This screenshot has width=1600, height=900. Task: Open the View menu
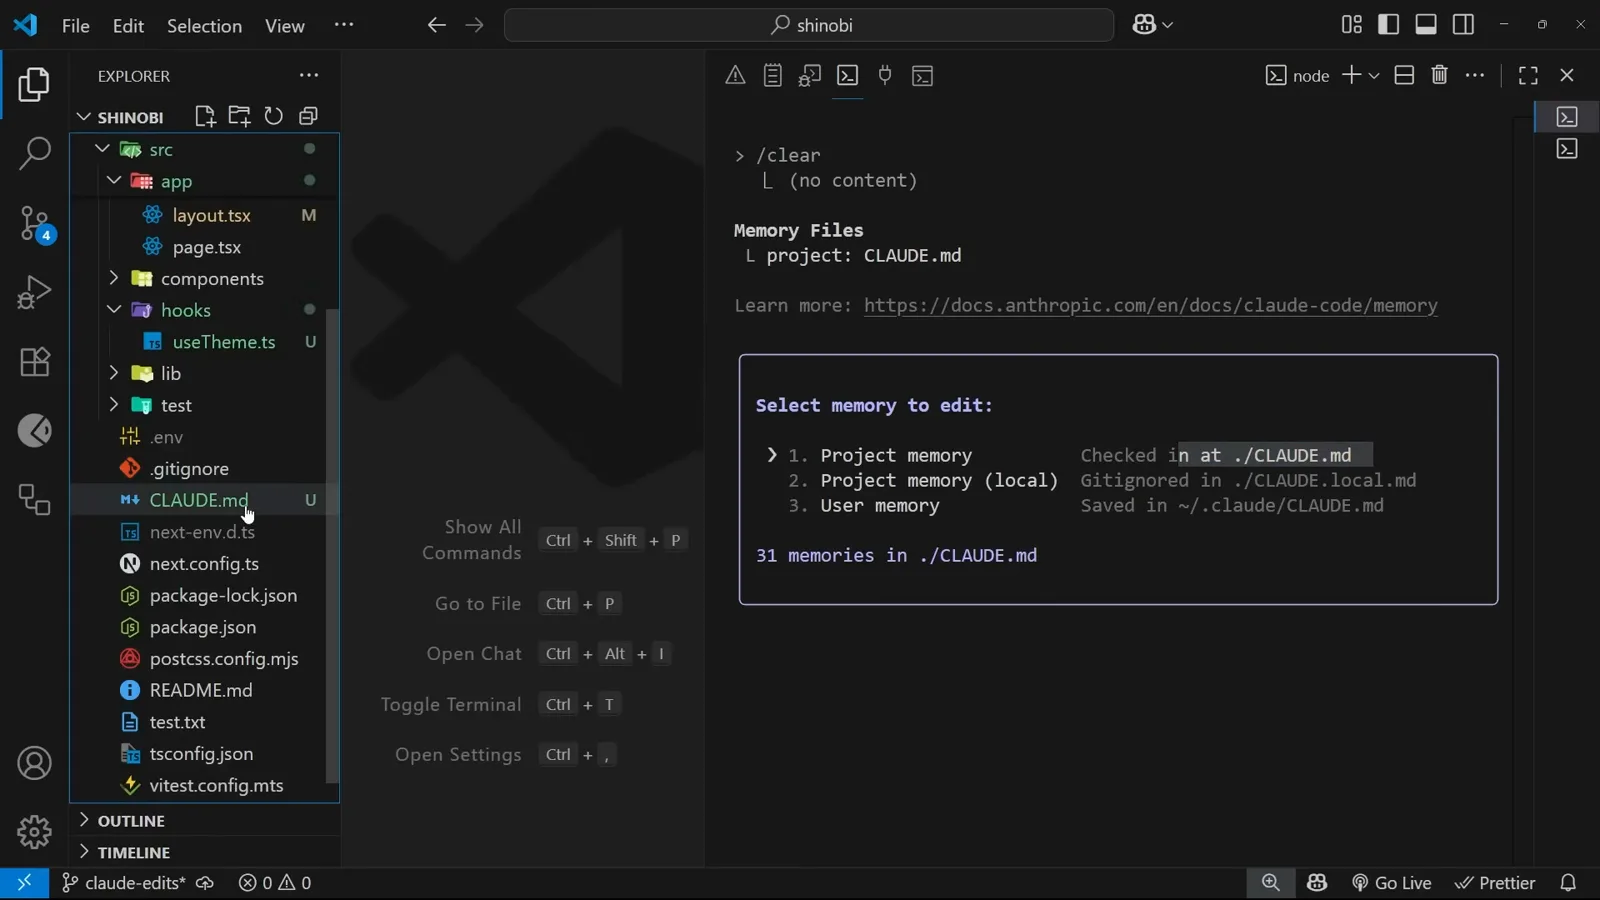284,26
